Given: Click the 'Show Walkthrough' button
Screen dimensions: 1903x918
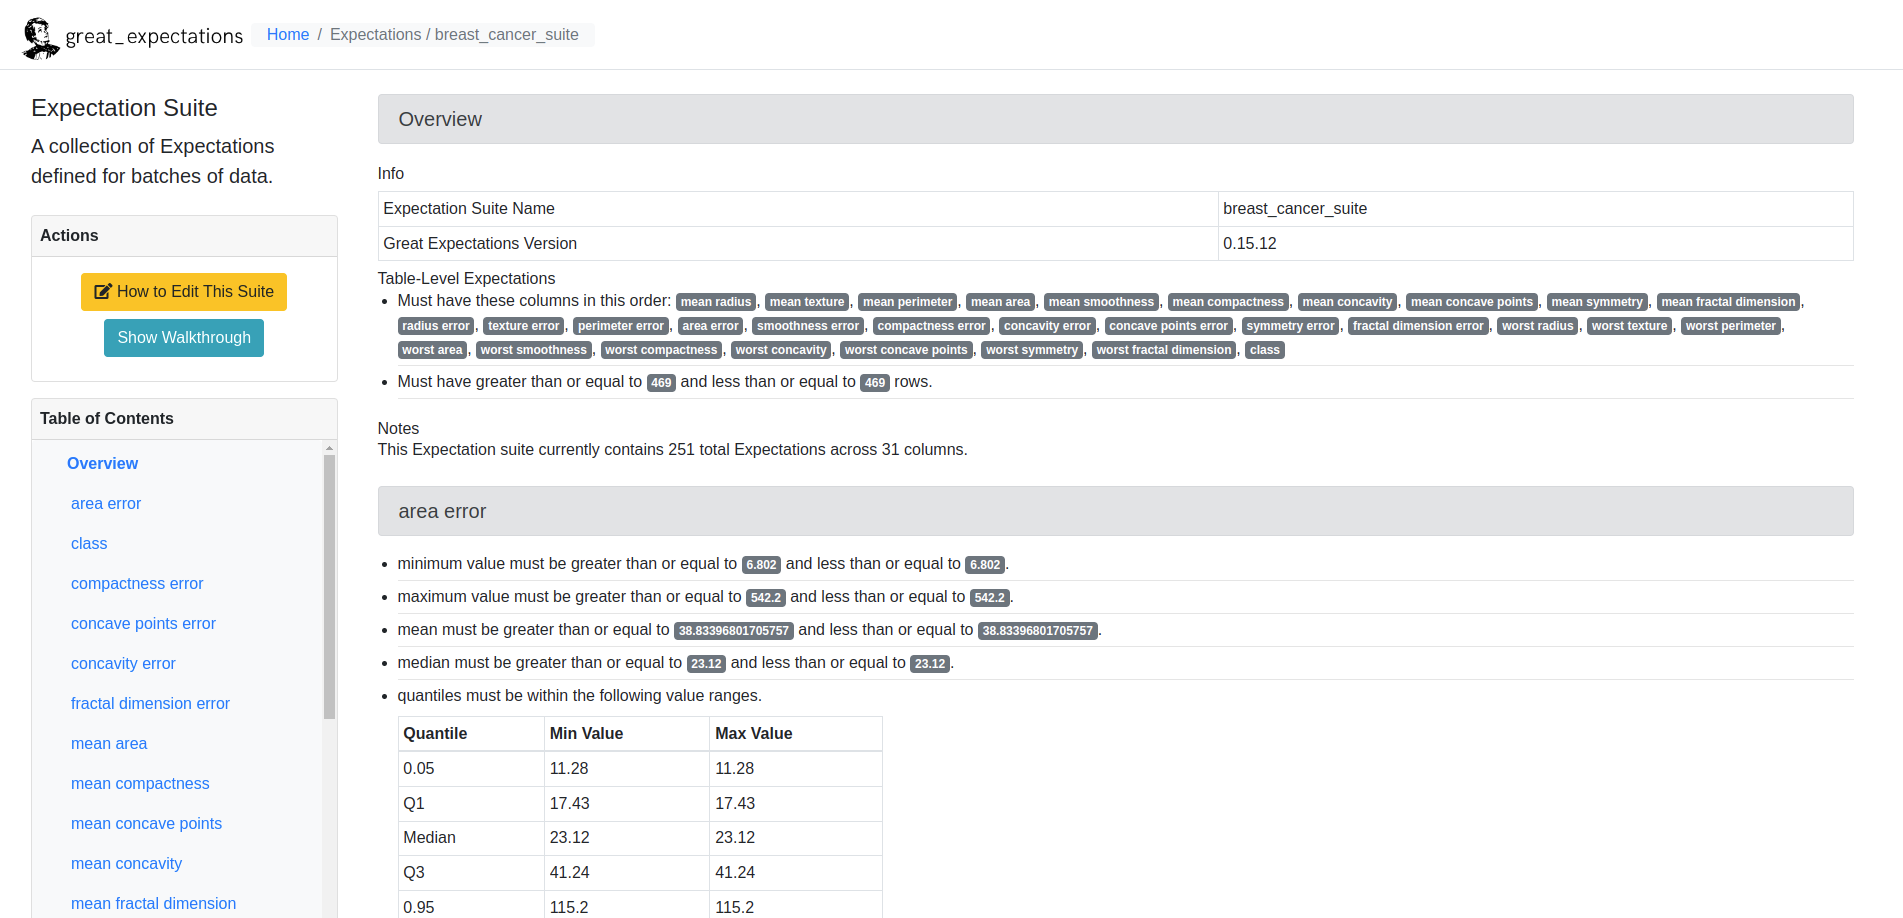Looking at the screenshot, I should (x=183, y=337).
